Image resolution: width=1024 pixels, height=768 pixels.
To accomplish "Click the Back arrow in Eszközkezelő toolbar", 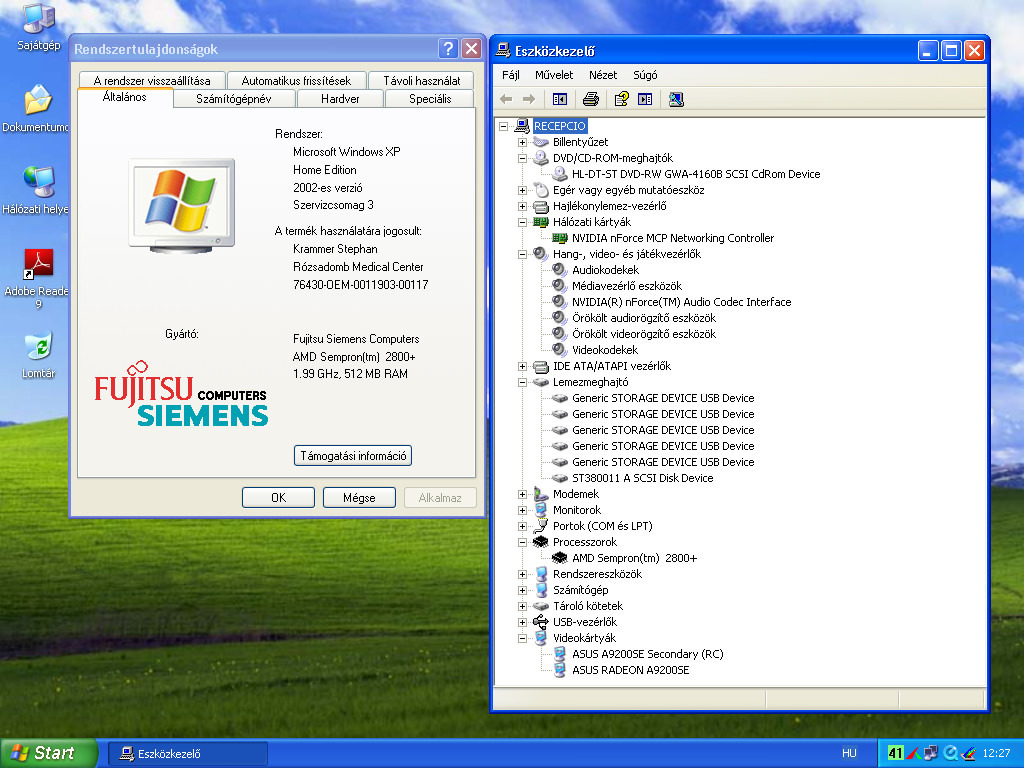I will (505, 99).
